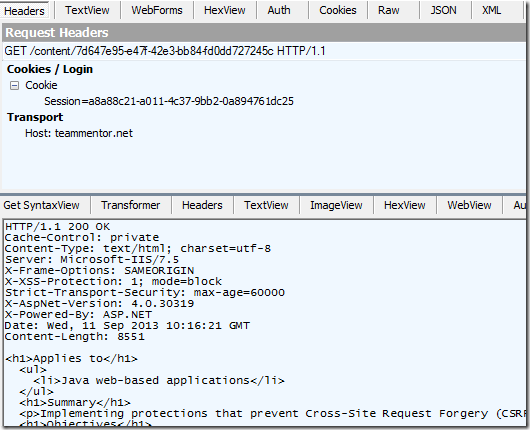This screenshot has width=530, height=430.
Task: Click the X-XSS-Protection header line
Action: click(x=113, y=282)
